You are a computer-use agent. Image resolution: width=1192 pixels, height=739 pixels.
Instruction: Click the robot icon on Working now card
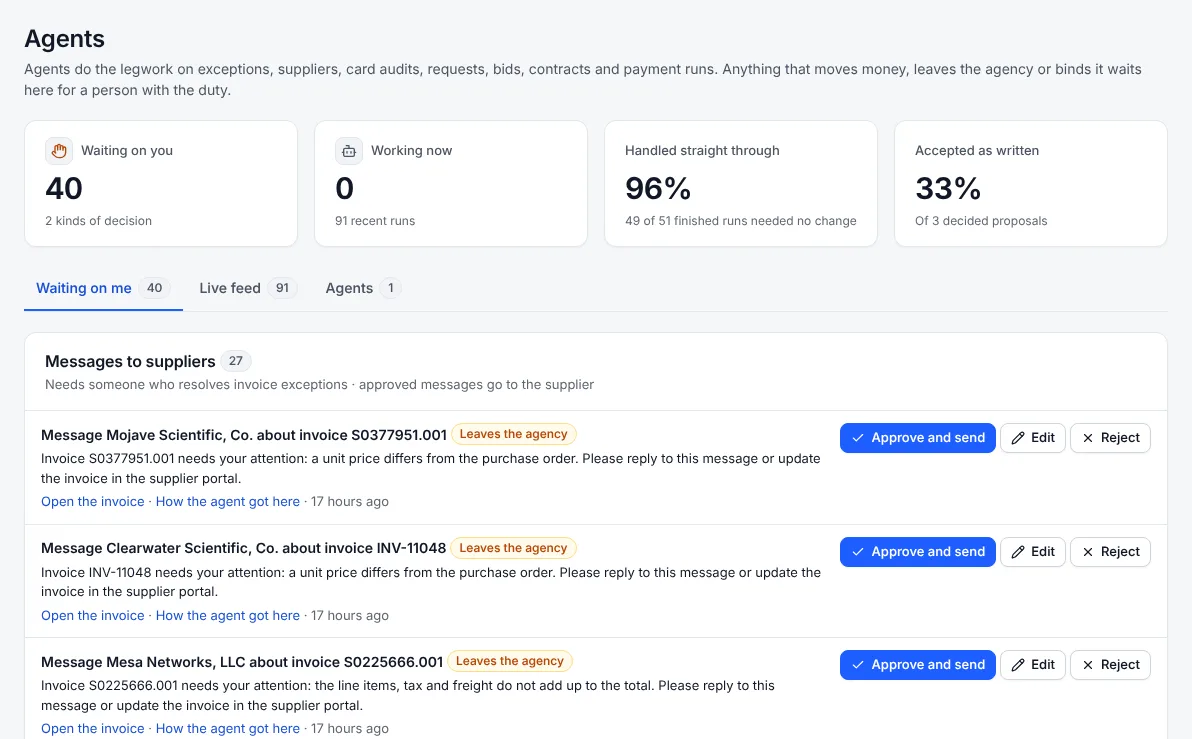click(349, 151)
